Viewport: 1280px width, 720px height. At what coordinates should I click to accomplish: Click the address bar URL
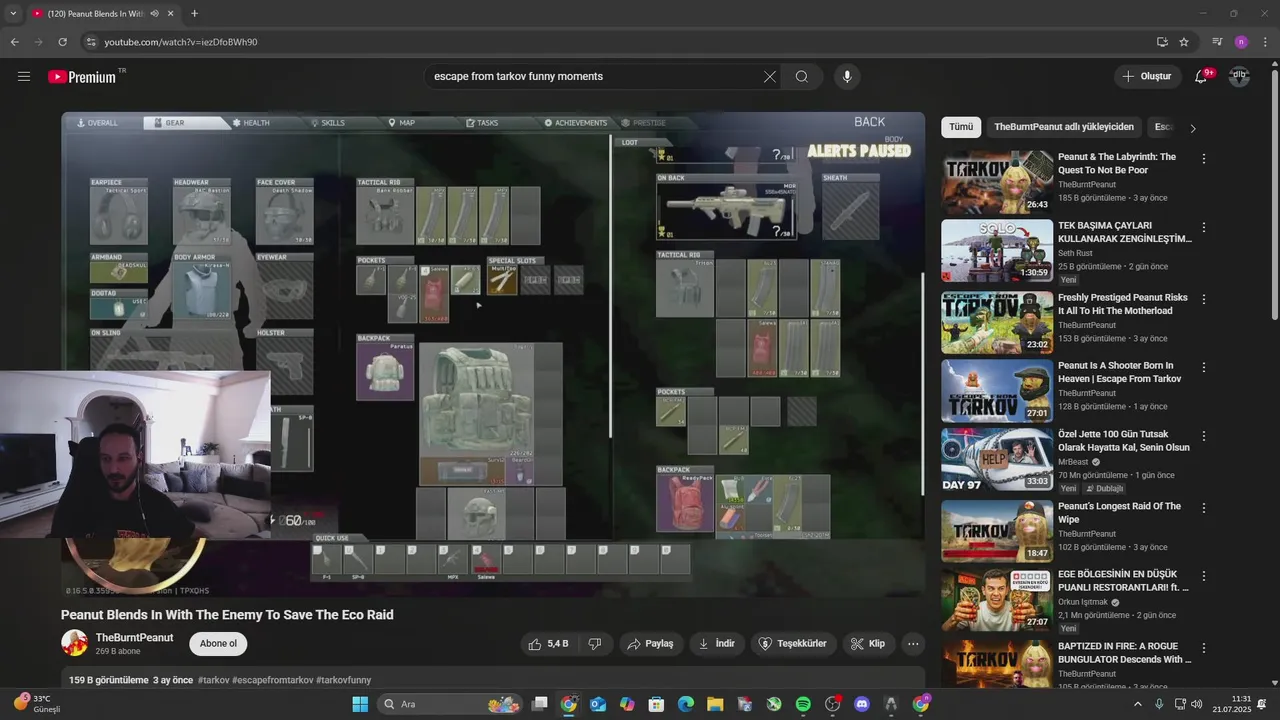pyautogui.click(x=181, y=42)
